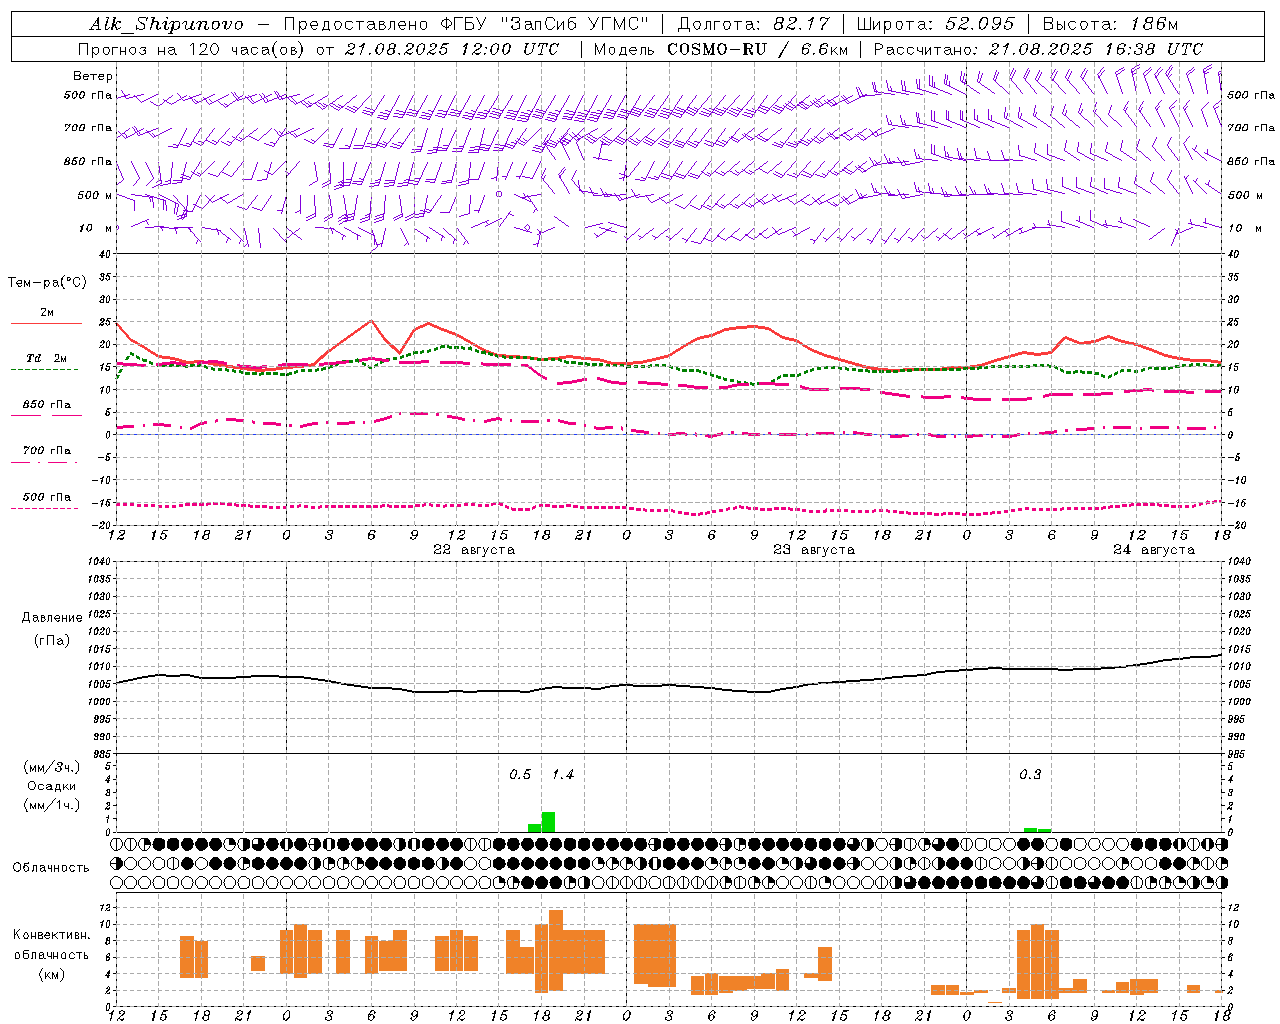Click the red 2м temperature legend line
This screenshot has width=1280, height=1024.
coord(46,323)
